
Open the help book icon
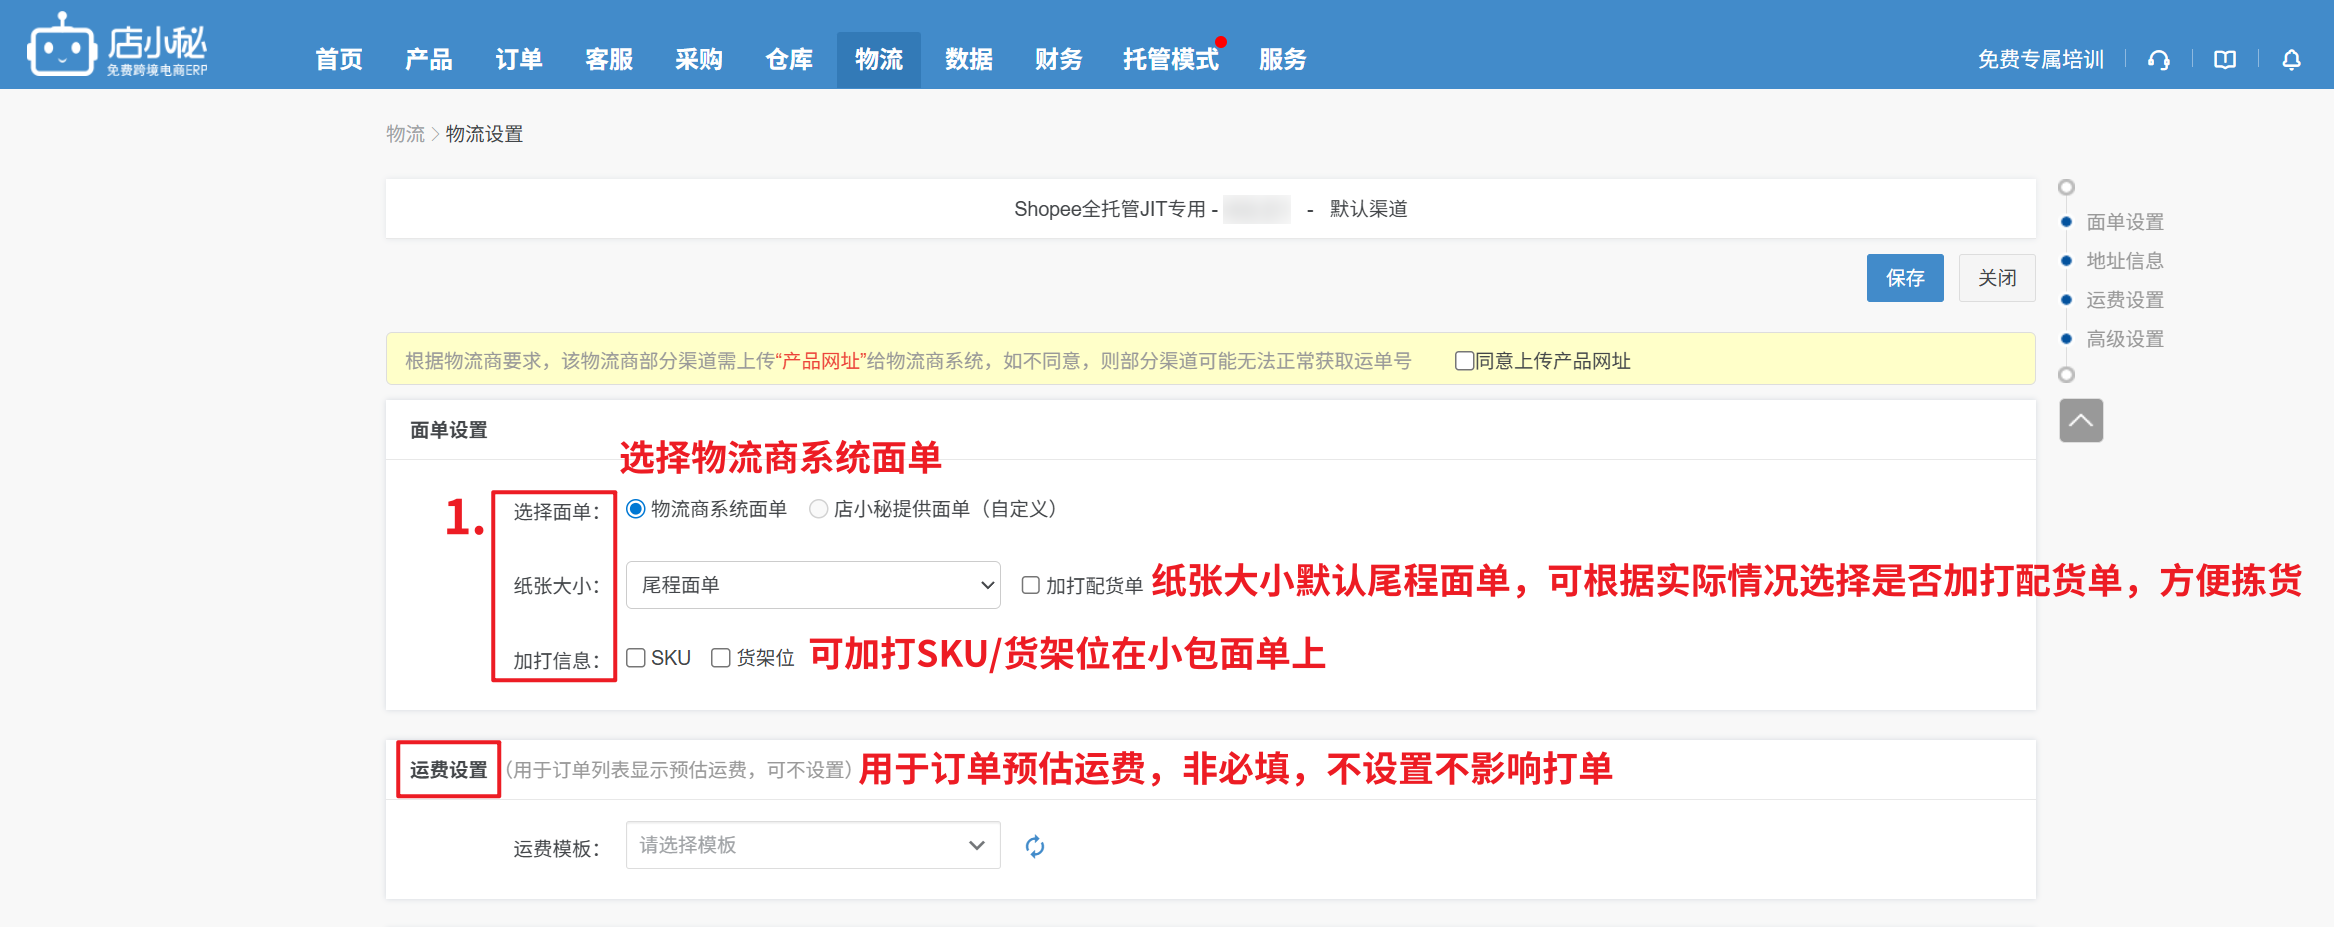coord(2225,60)
